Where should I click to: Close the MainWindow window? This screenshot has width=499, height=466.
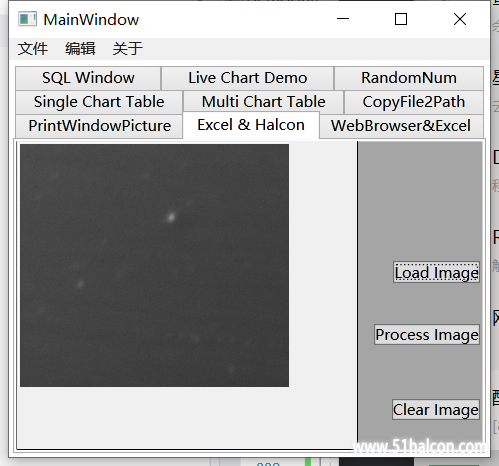[460, 19]
